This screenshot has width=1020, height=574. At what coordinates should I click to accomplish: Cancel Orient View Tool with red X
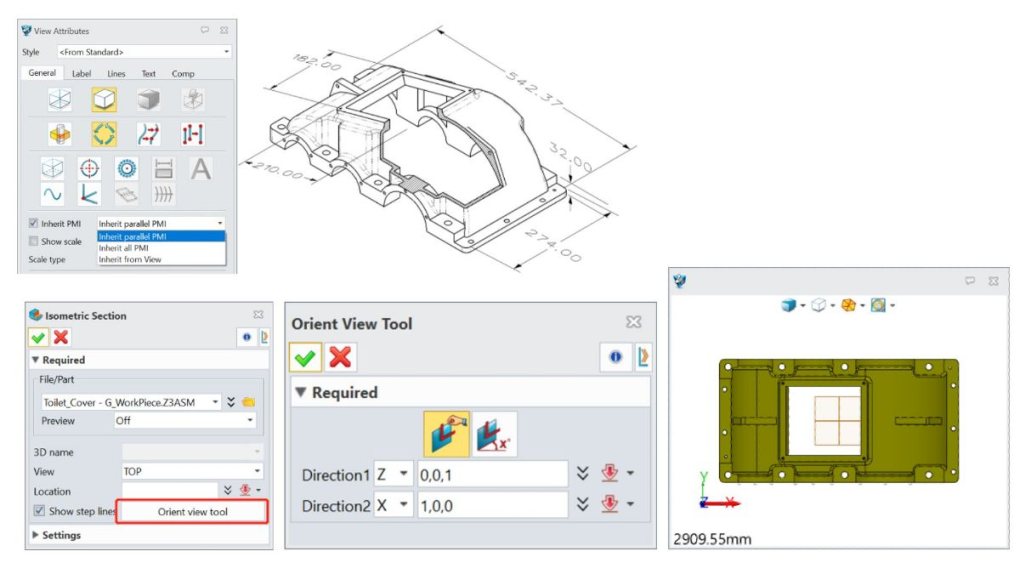pos(340,357)
